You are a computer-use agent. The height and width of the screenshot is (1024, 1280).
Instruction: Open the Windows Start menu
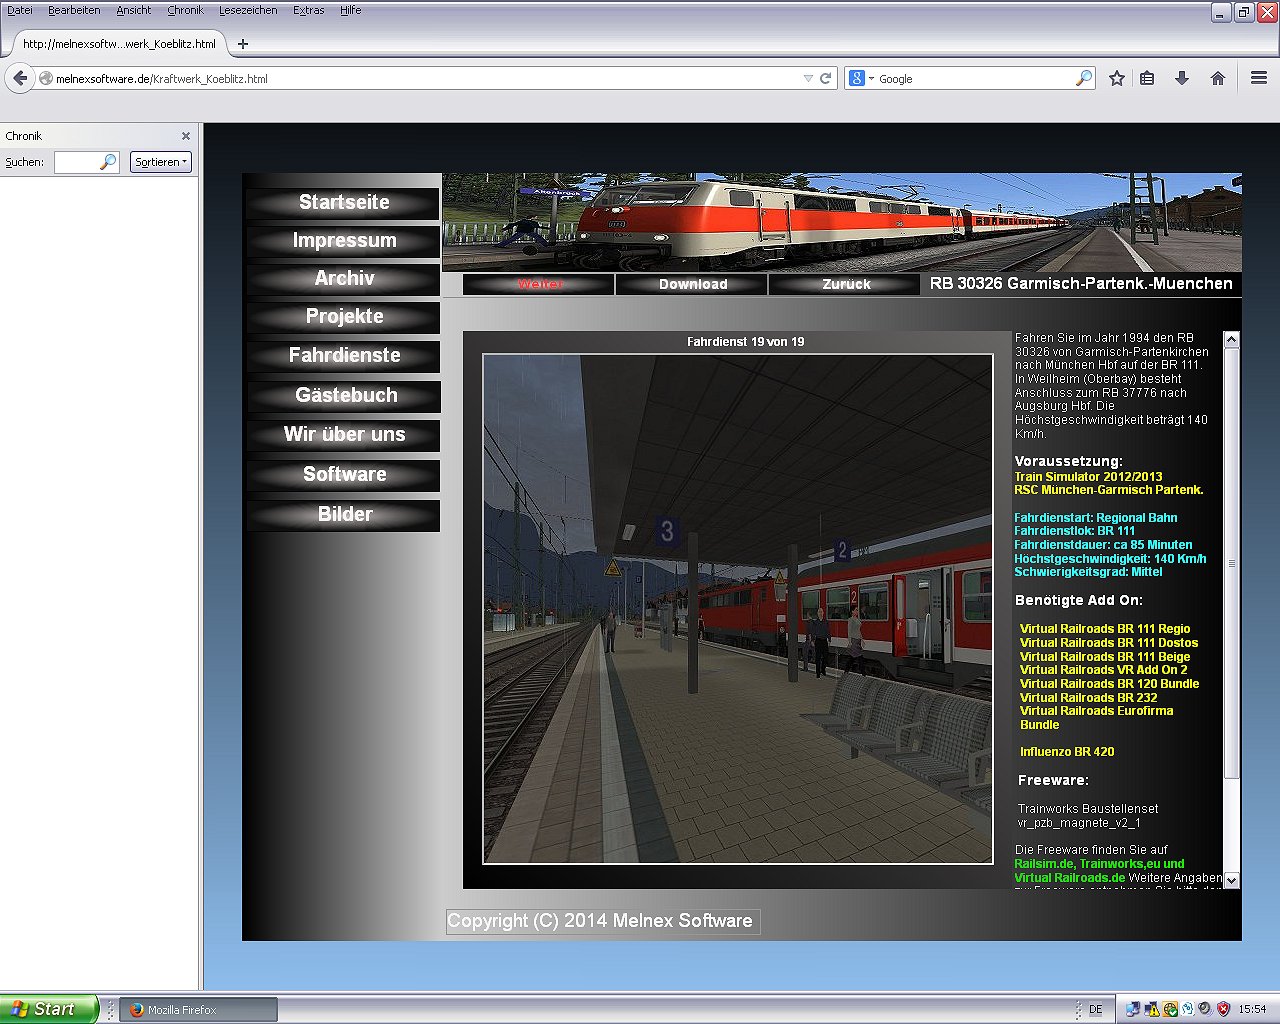pos(49,1009)
